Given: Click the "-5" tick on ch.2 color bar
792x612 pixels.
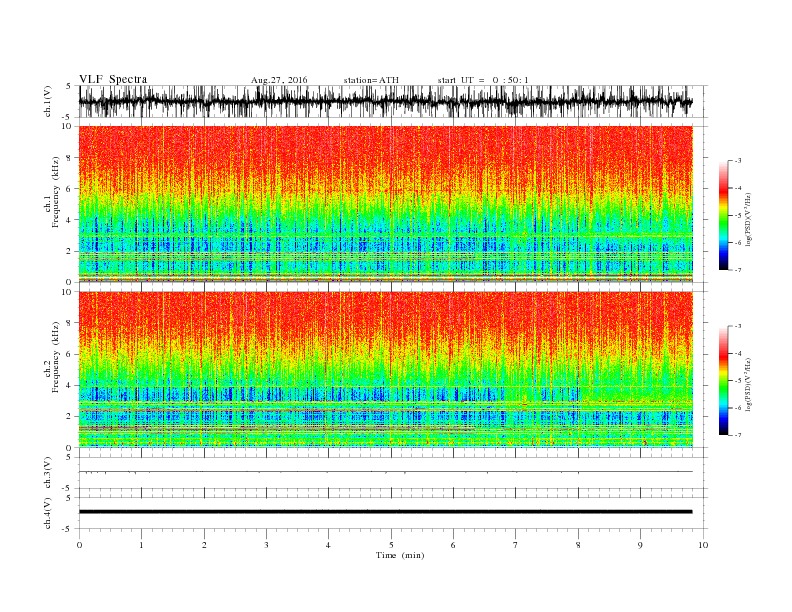Looking at the screenshot, I should 737,381.
